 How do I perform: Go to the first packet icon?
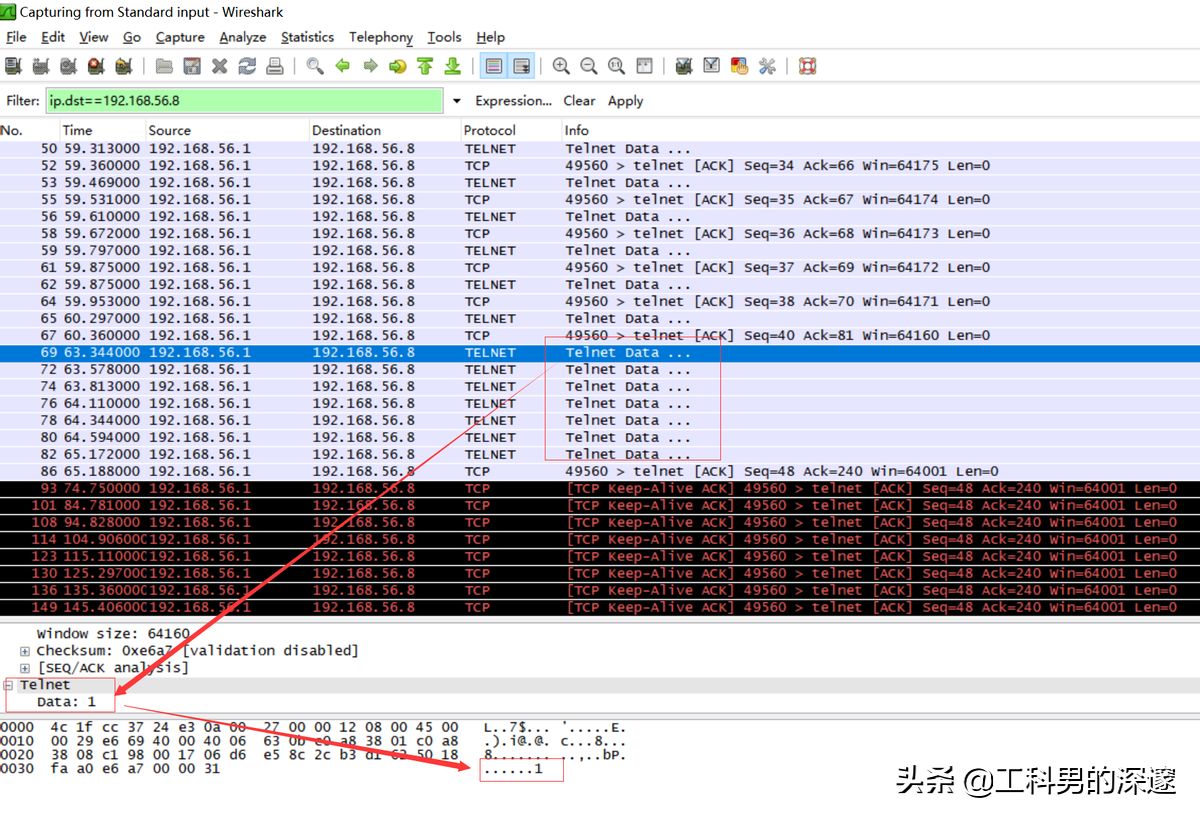tap(425, 67)
